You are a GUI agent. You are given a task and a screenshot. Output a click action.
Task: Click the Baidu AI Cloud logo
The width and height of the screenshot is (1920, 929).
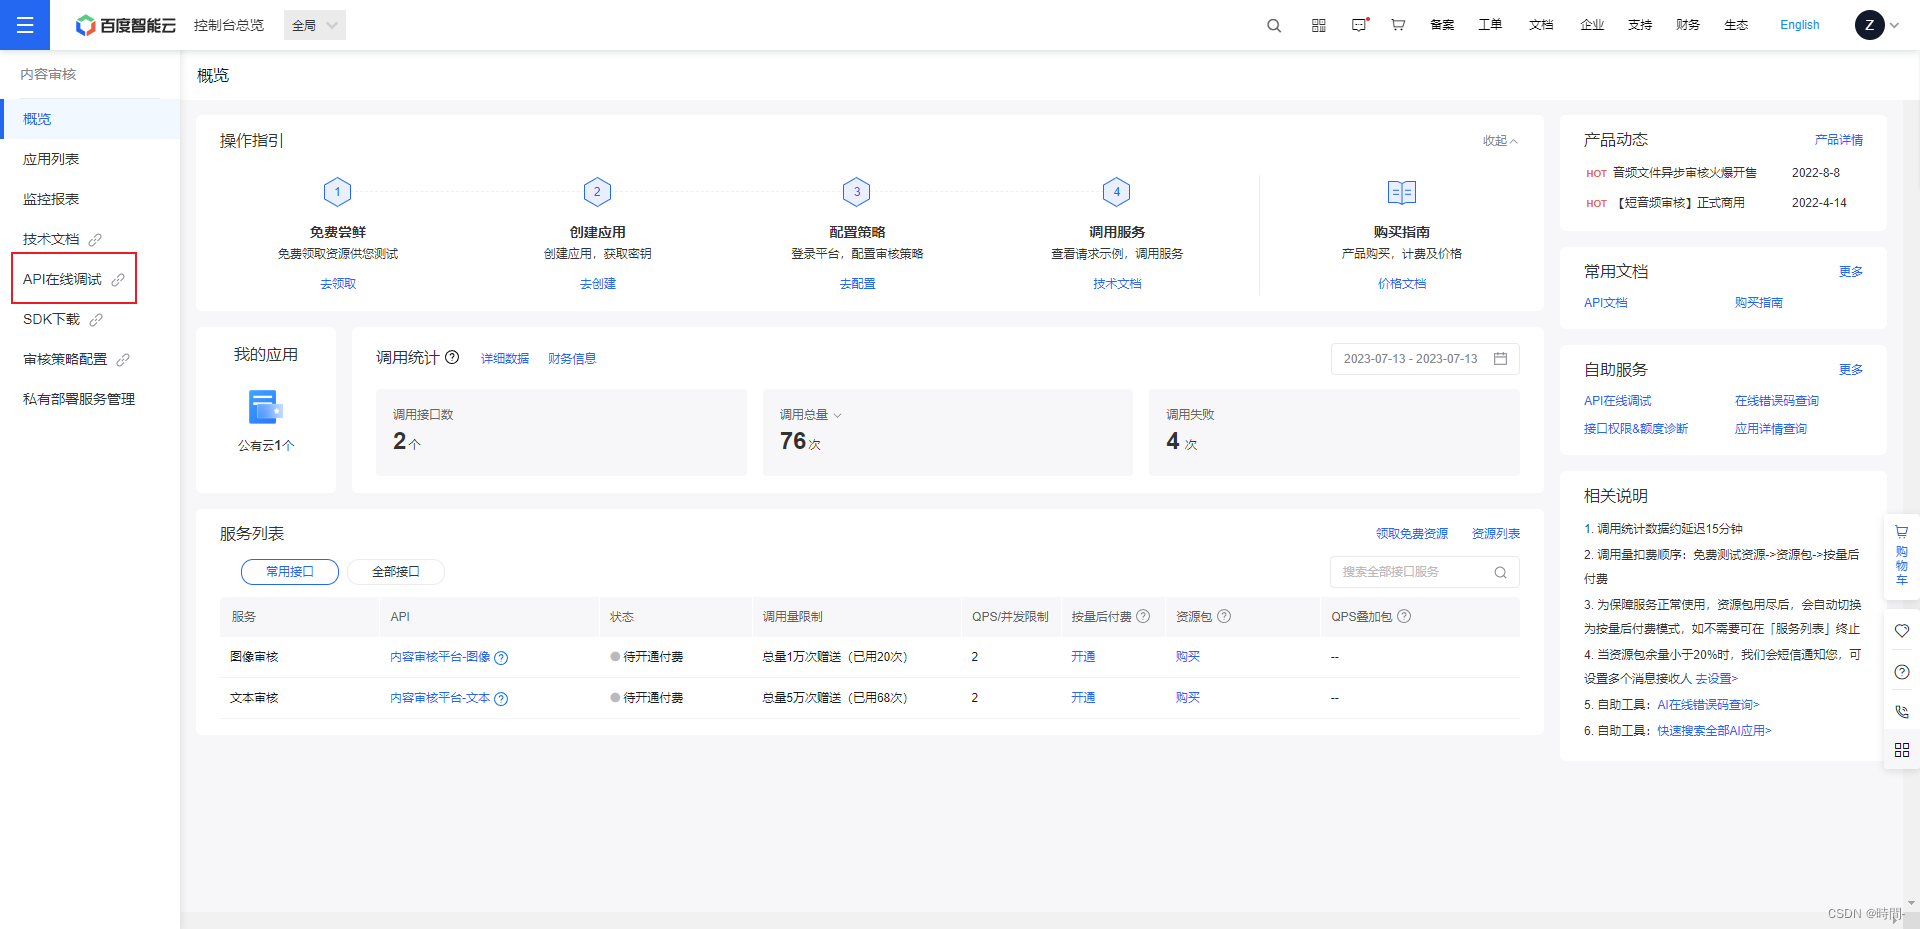coord(125,25)
